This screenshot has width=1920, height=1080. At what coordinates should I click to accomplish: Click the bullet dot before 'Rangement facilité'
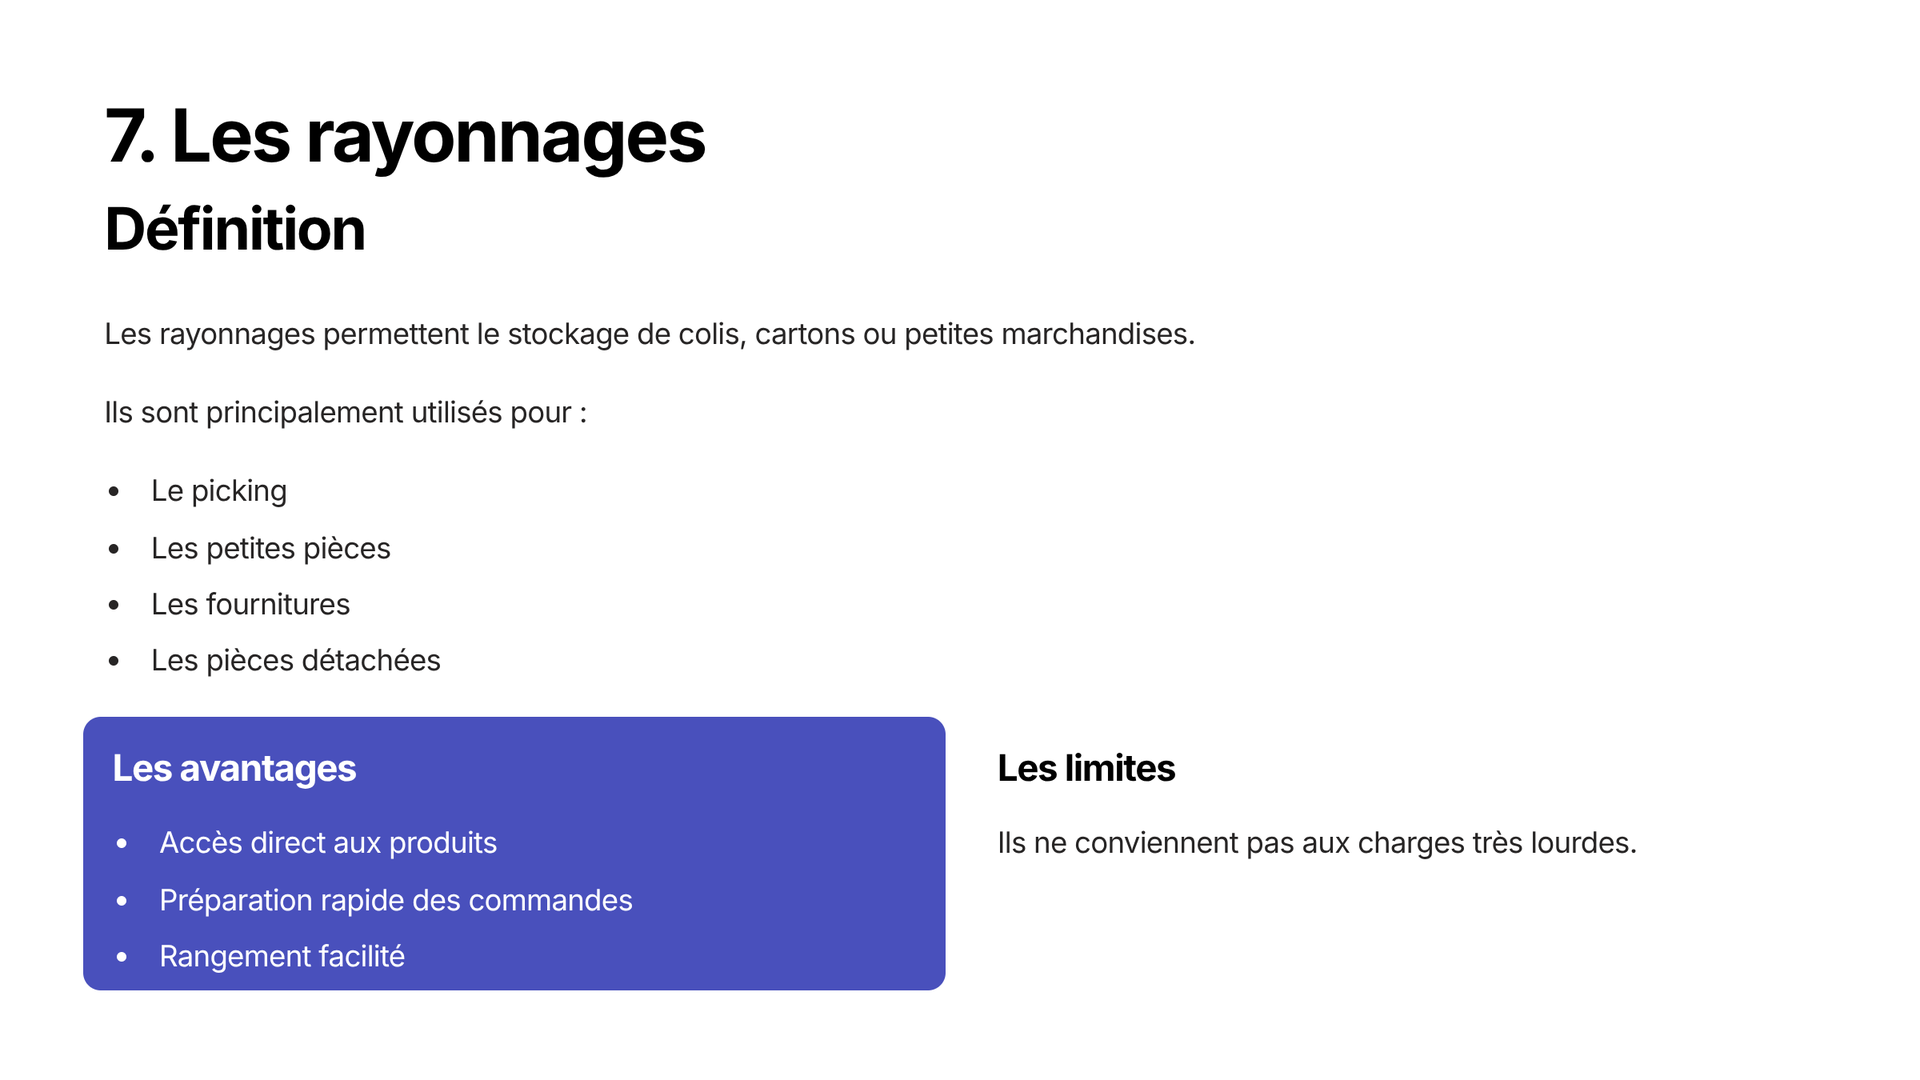[122, 957]
